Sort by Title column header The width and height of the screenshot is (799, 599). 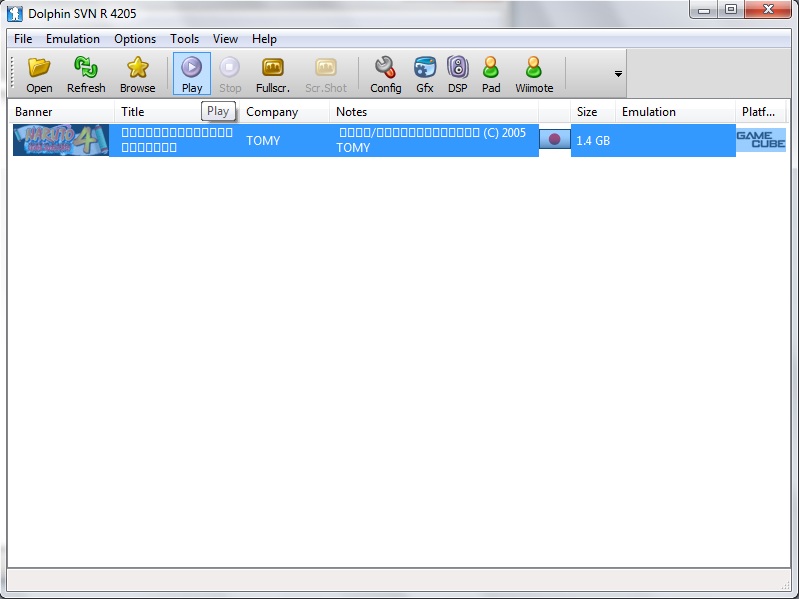click(177, 112)
